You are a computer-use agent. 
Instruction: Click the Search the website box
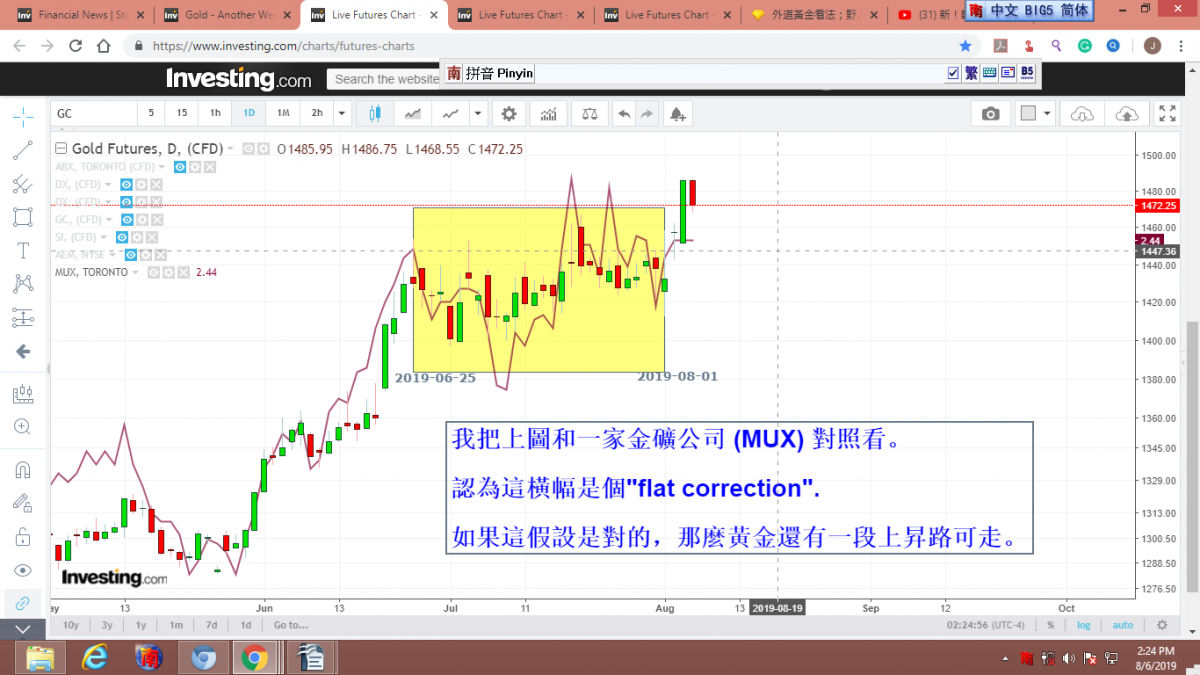pyautogui.click(x=385, y=79)
